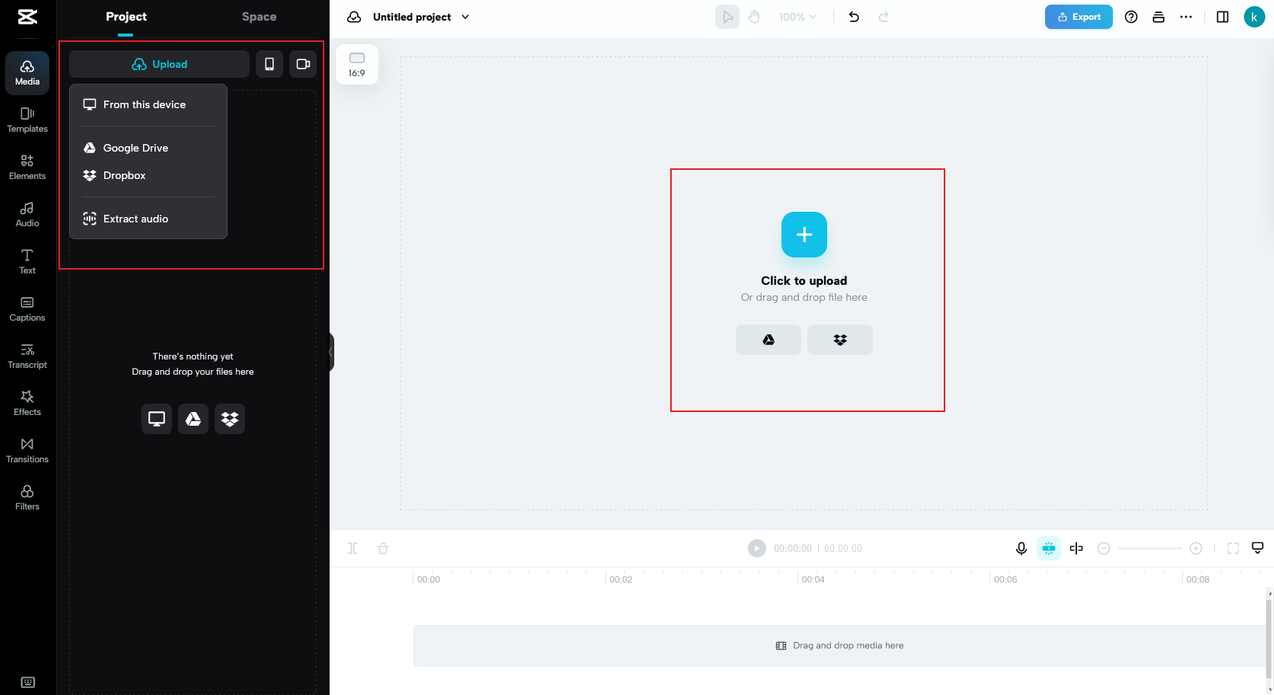This screenshot has width=1274, height=695.
Task: Click the Google Drive icon in media panel
Action: pyautogui.click(x=193, y=419)
